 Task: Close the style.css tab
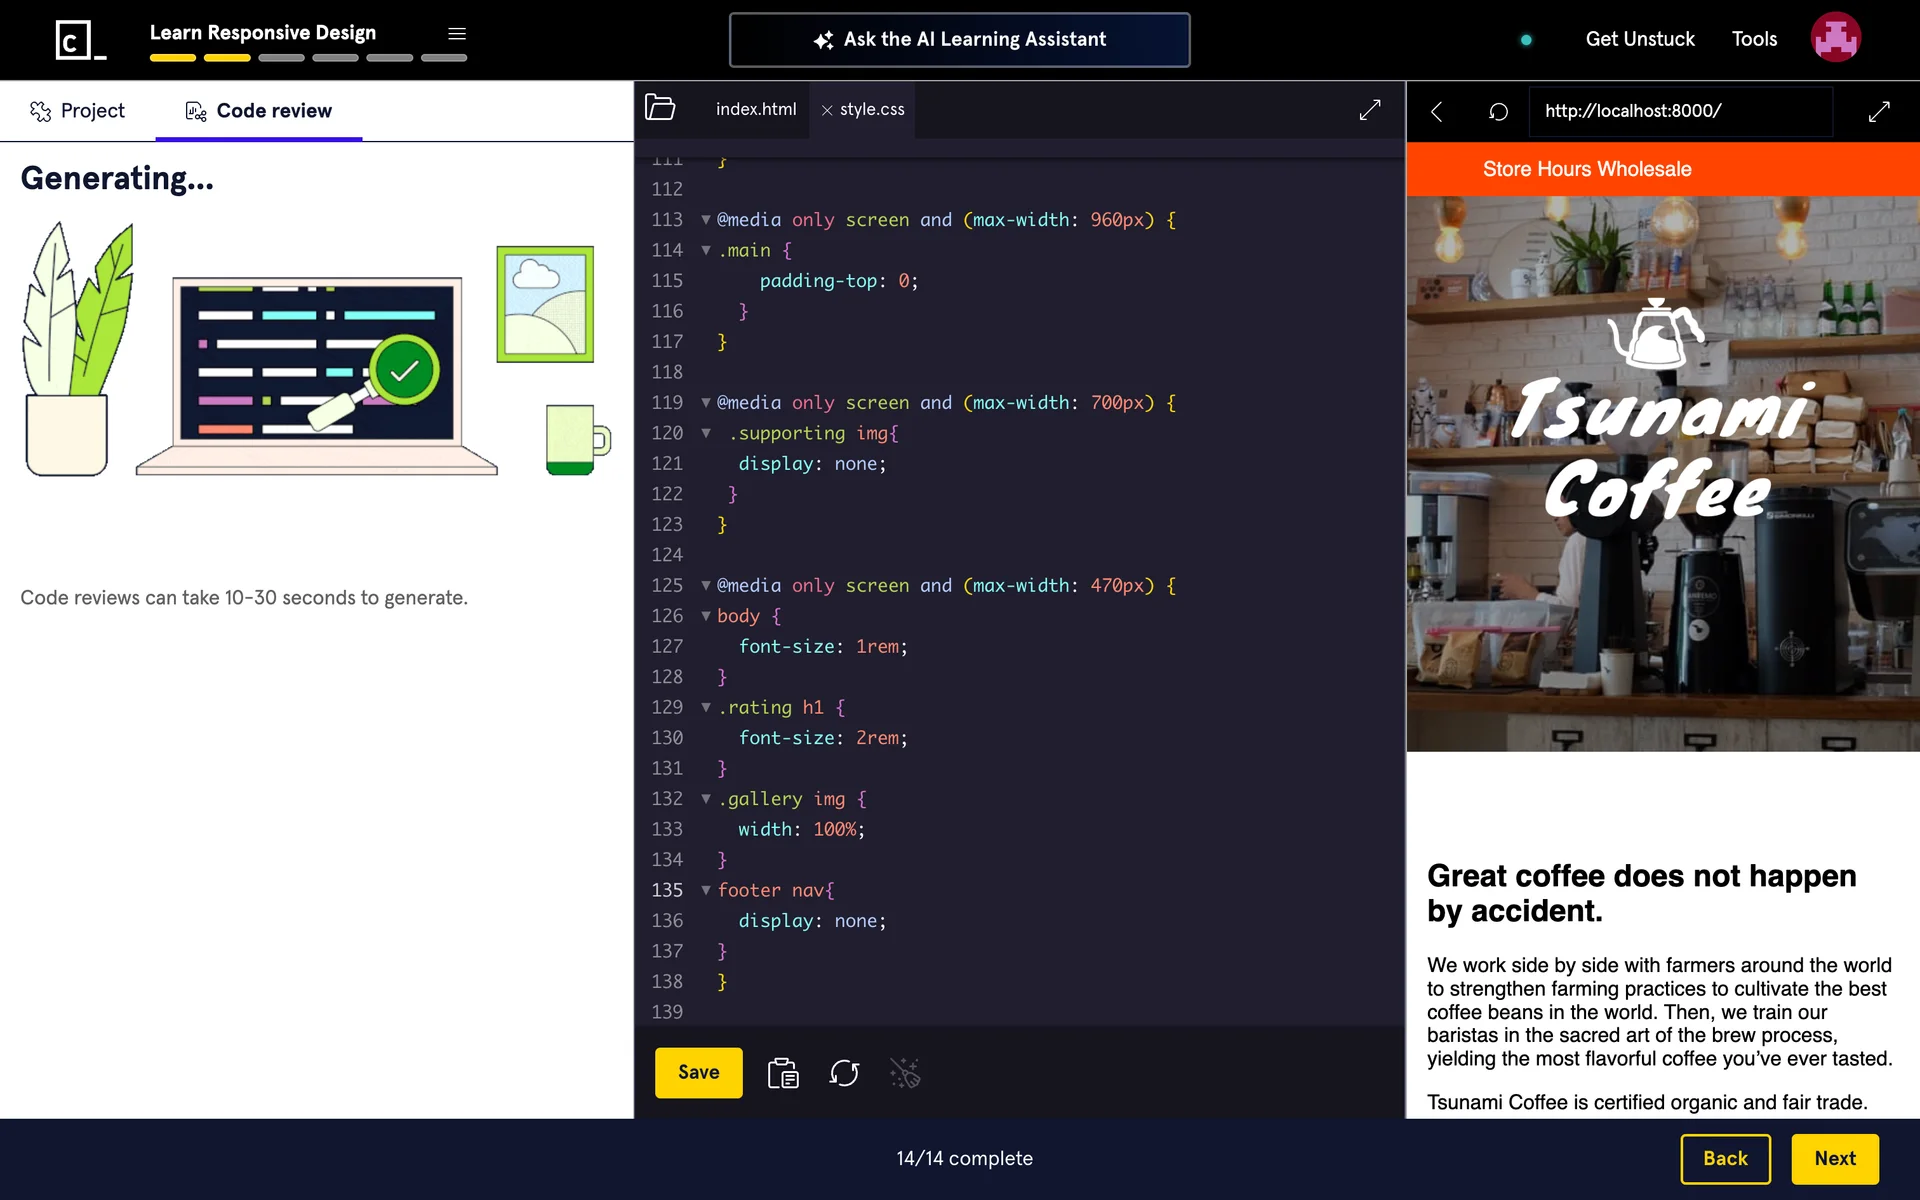(x=827, y=110)
